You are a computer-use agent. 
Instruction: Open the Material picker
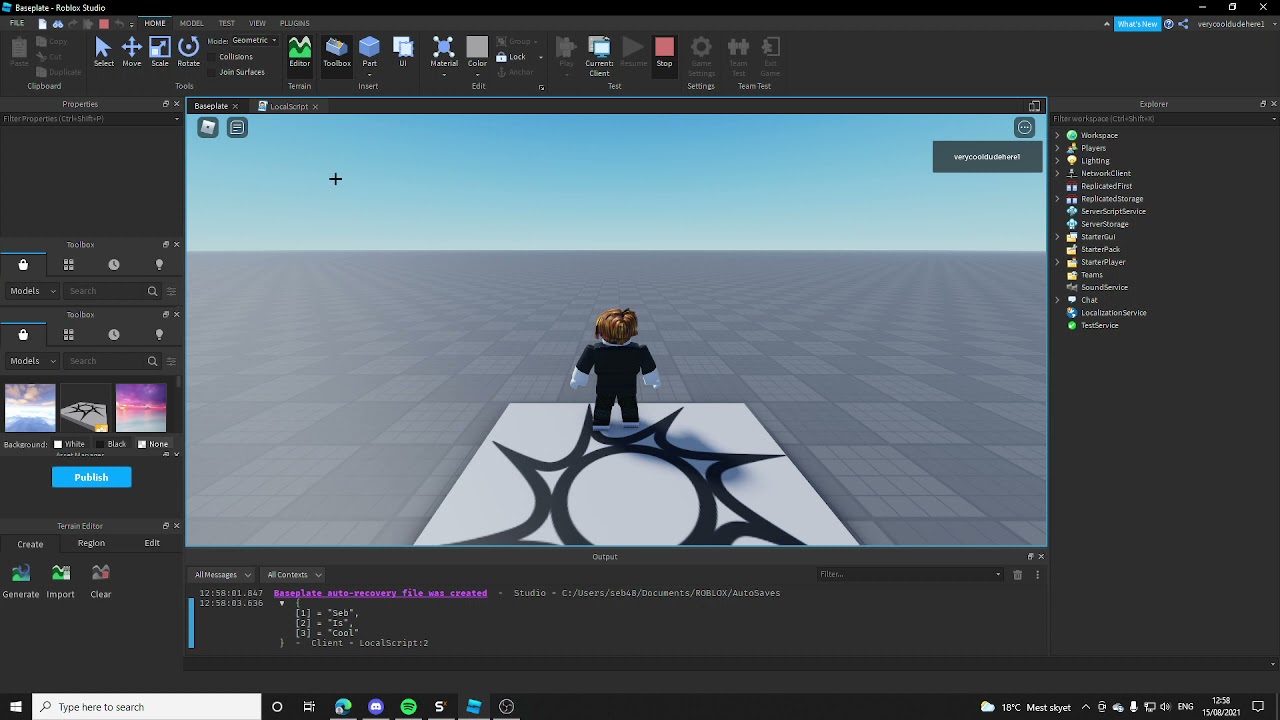tap(444, 52)
